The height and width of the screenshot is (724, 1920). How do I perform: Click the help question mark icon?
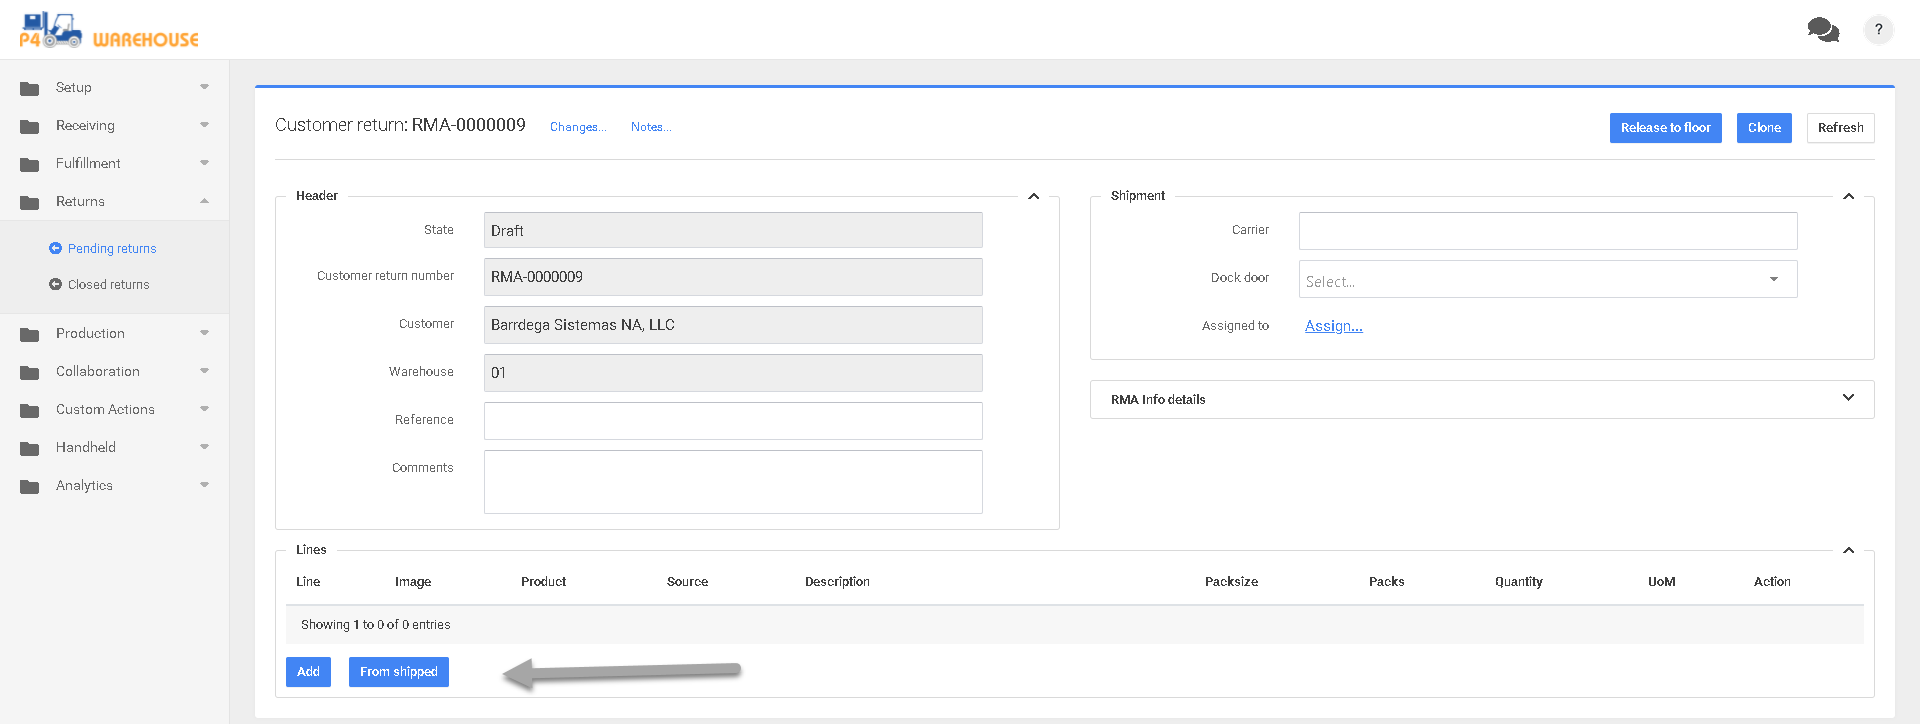[1878, 30]
